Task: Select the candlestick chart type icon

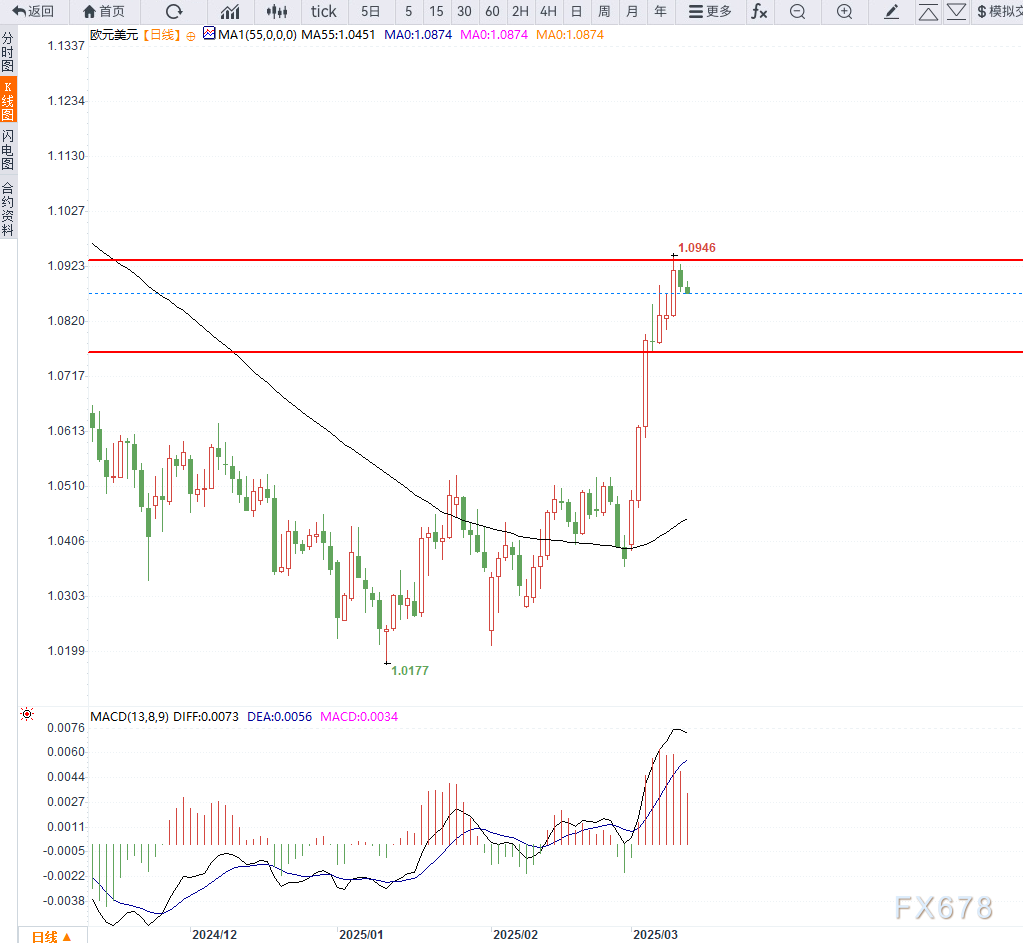Action: coord(277,11)
